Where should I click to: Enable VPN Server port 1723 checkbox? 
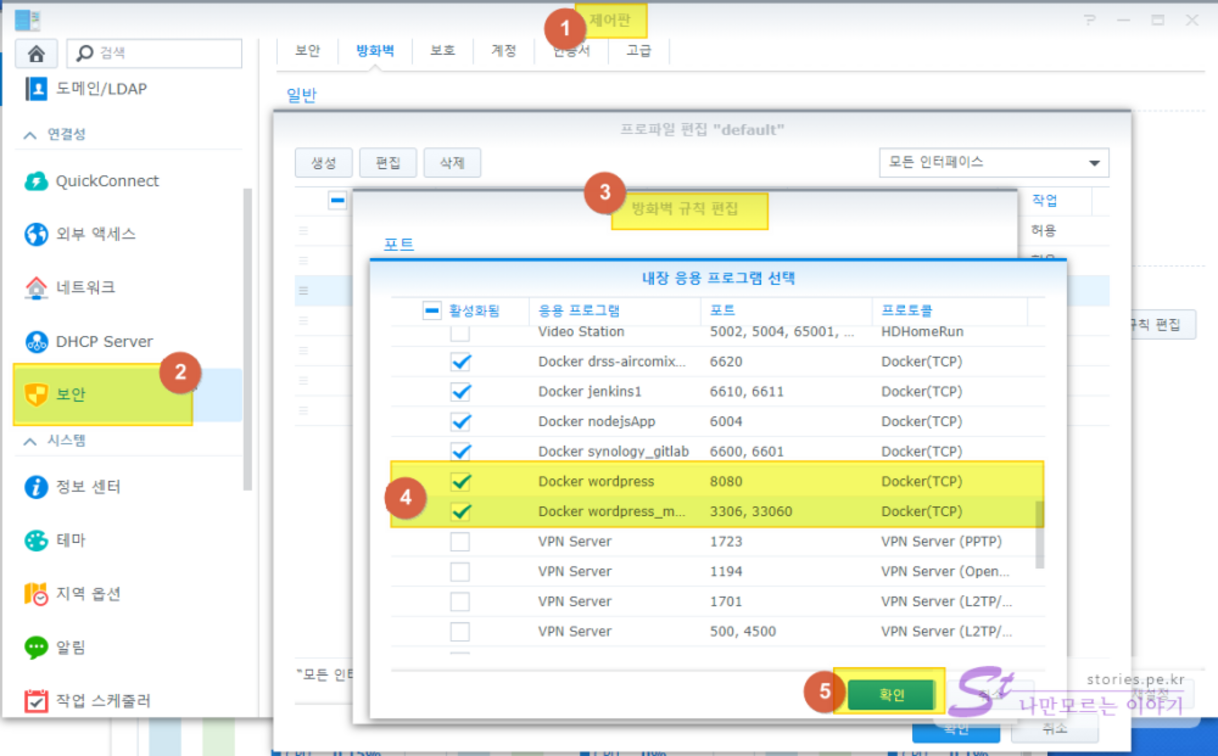click(460, 542)
